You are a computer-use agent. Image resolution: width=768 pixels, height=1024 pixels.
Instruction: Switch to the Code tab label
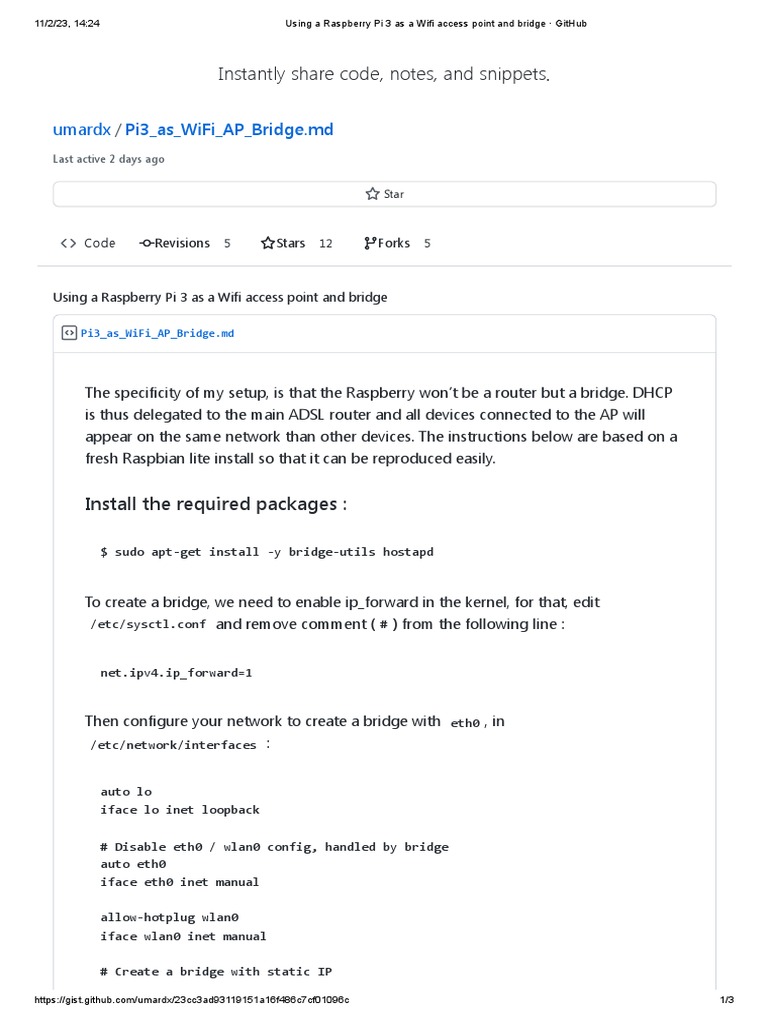pyautogui.click(x=99, y=243)
